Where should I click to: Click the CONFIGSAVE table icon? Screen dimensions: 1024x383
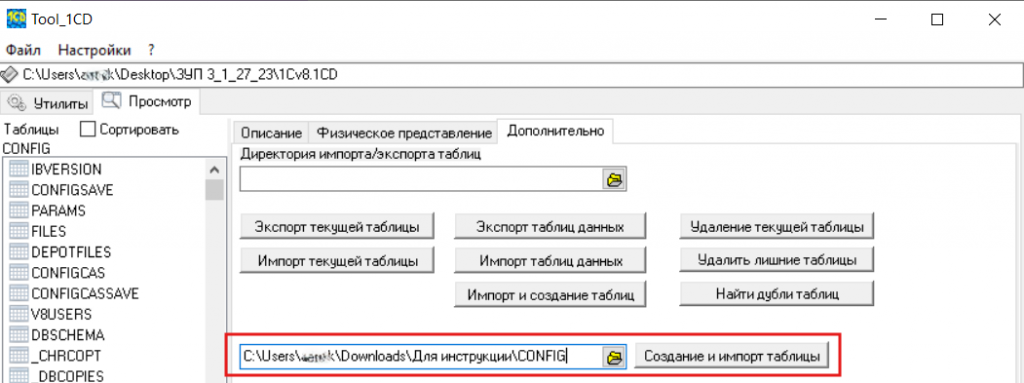(x=19, y=190)
